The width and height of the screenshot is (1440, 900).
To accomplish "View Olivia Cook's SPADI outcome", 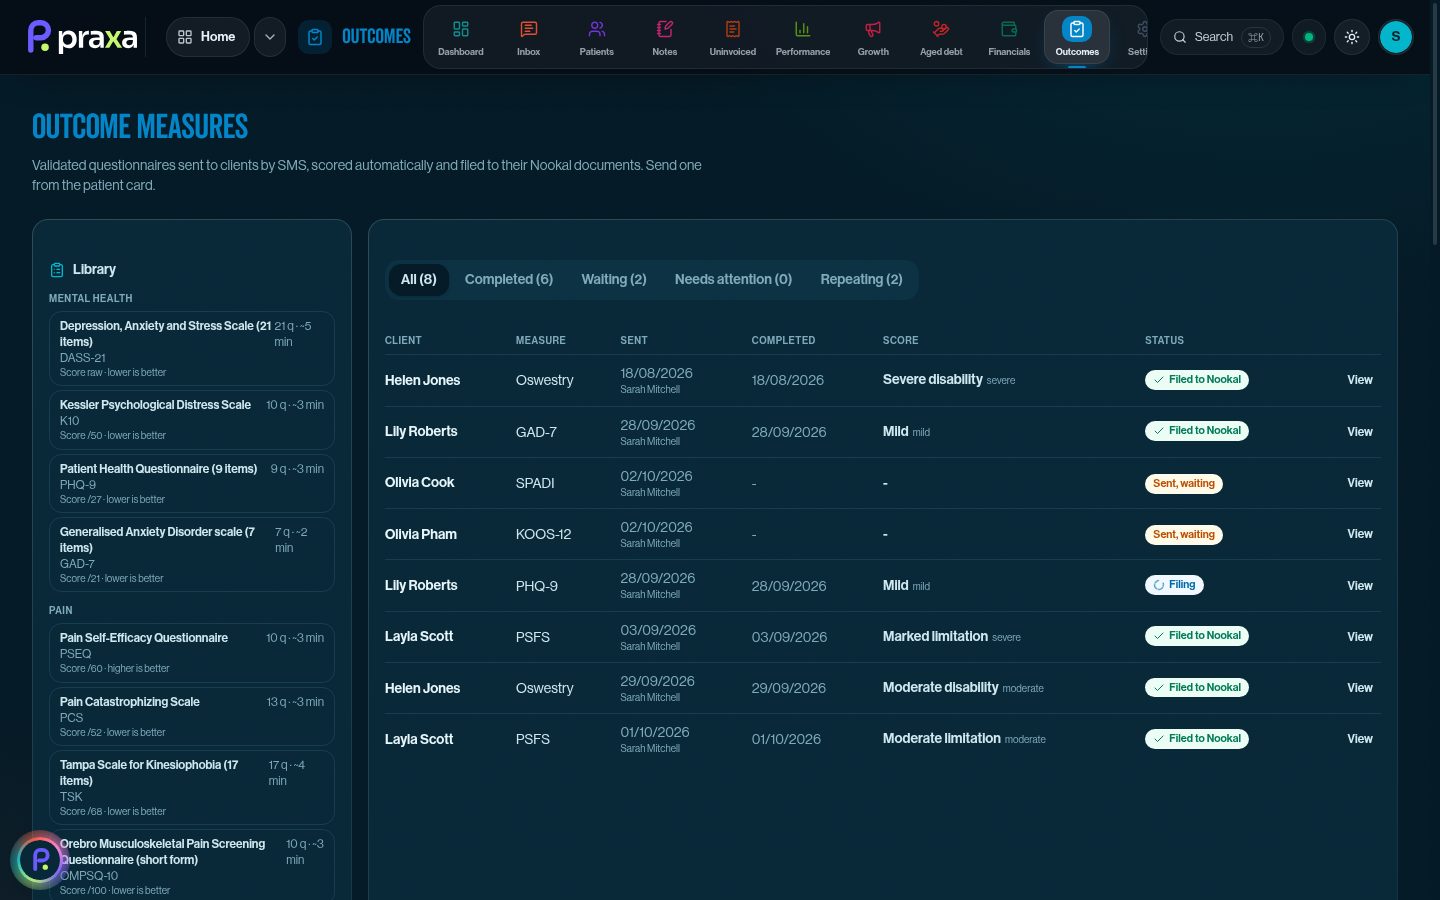I will click(x=1359, y=483).
